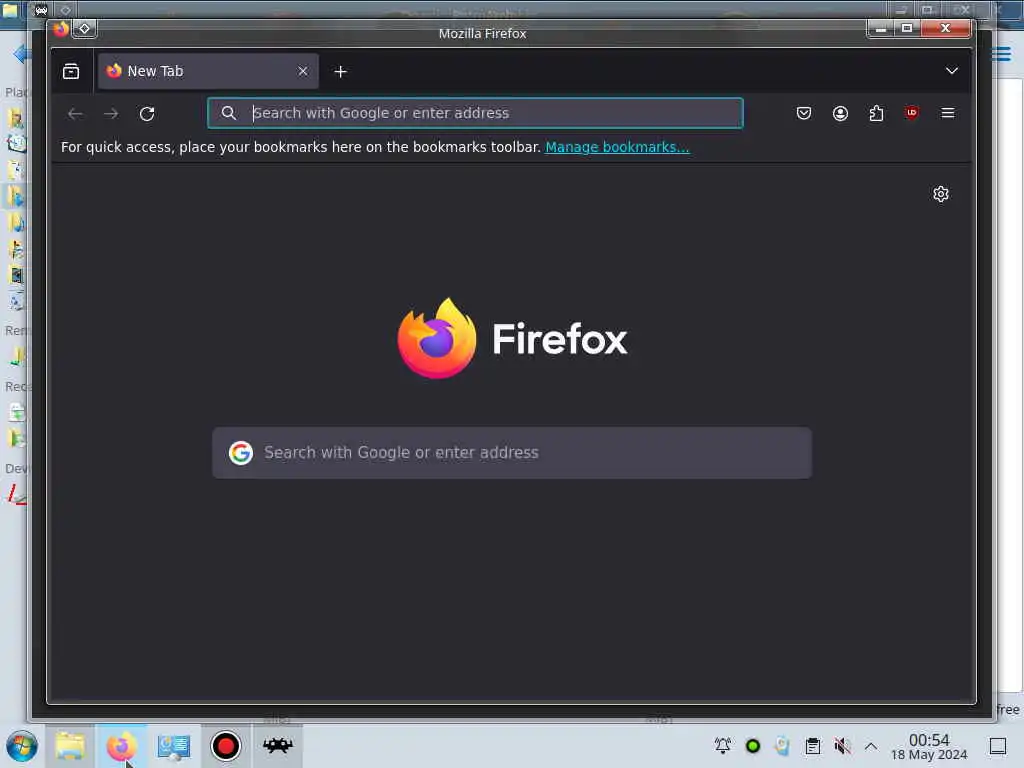
Task: Expand the list all tabs chevron
Action: [x=952, y=71]
